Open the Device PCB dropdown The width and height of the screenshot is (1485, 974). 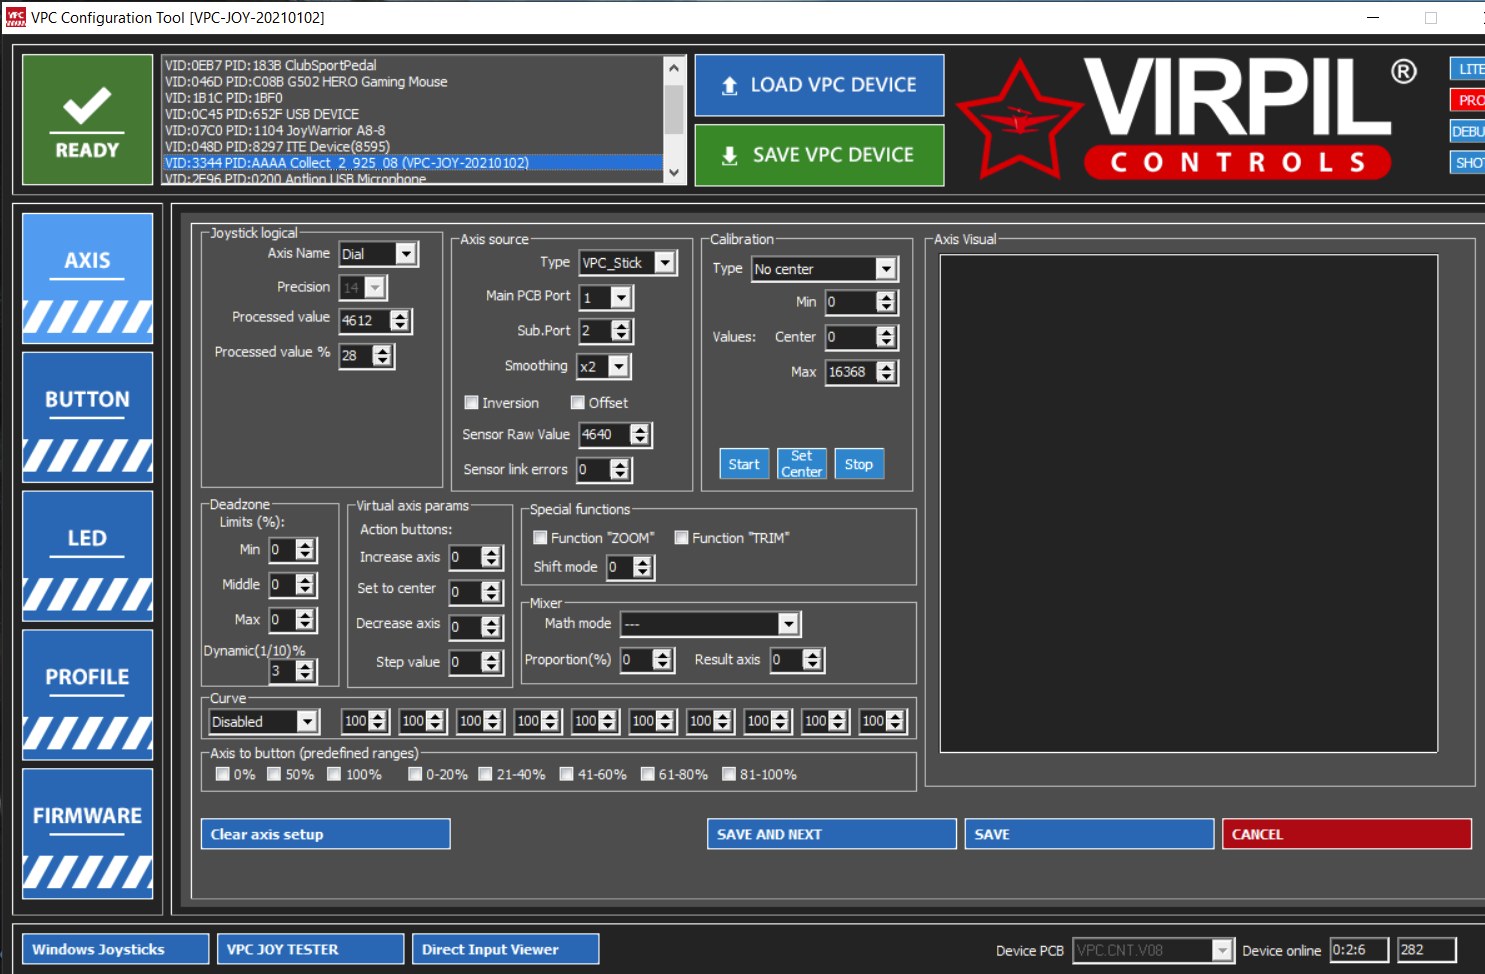pos(1222,950)
